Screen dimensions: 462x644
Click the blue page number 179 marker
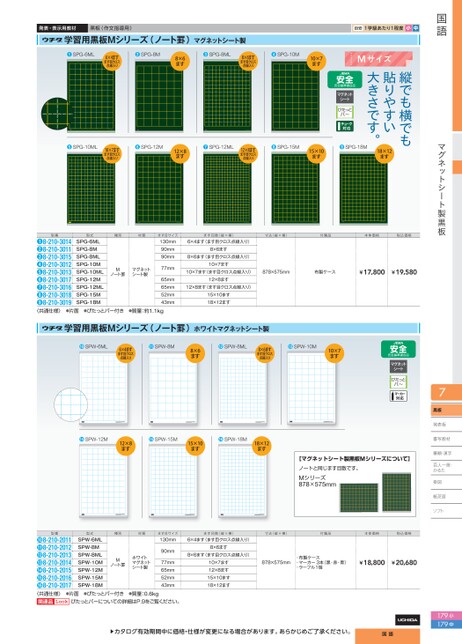446,624
